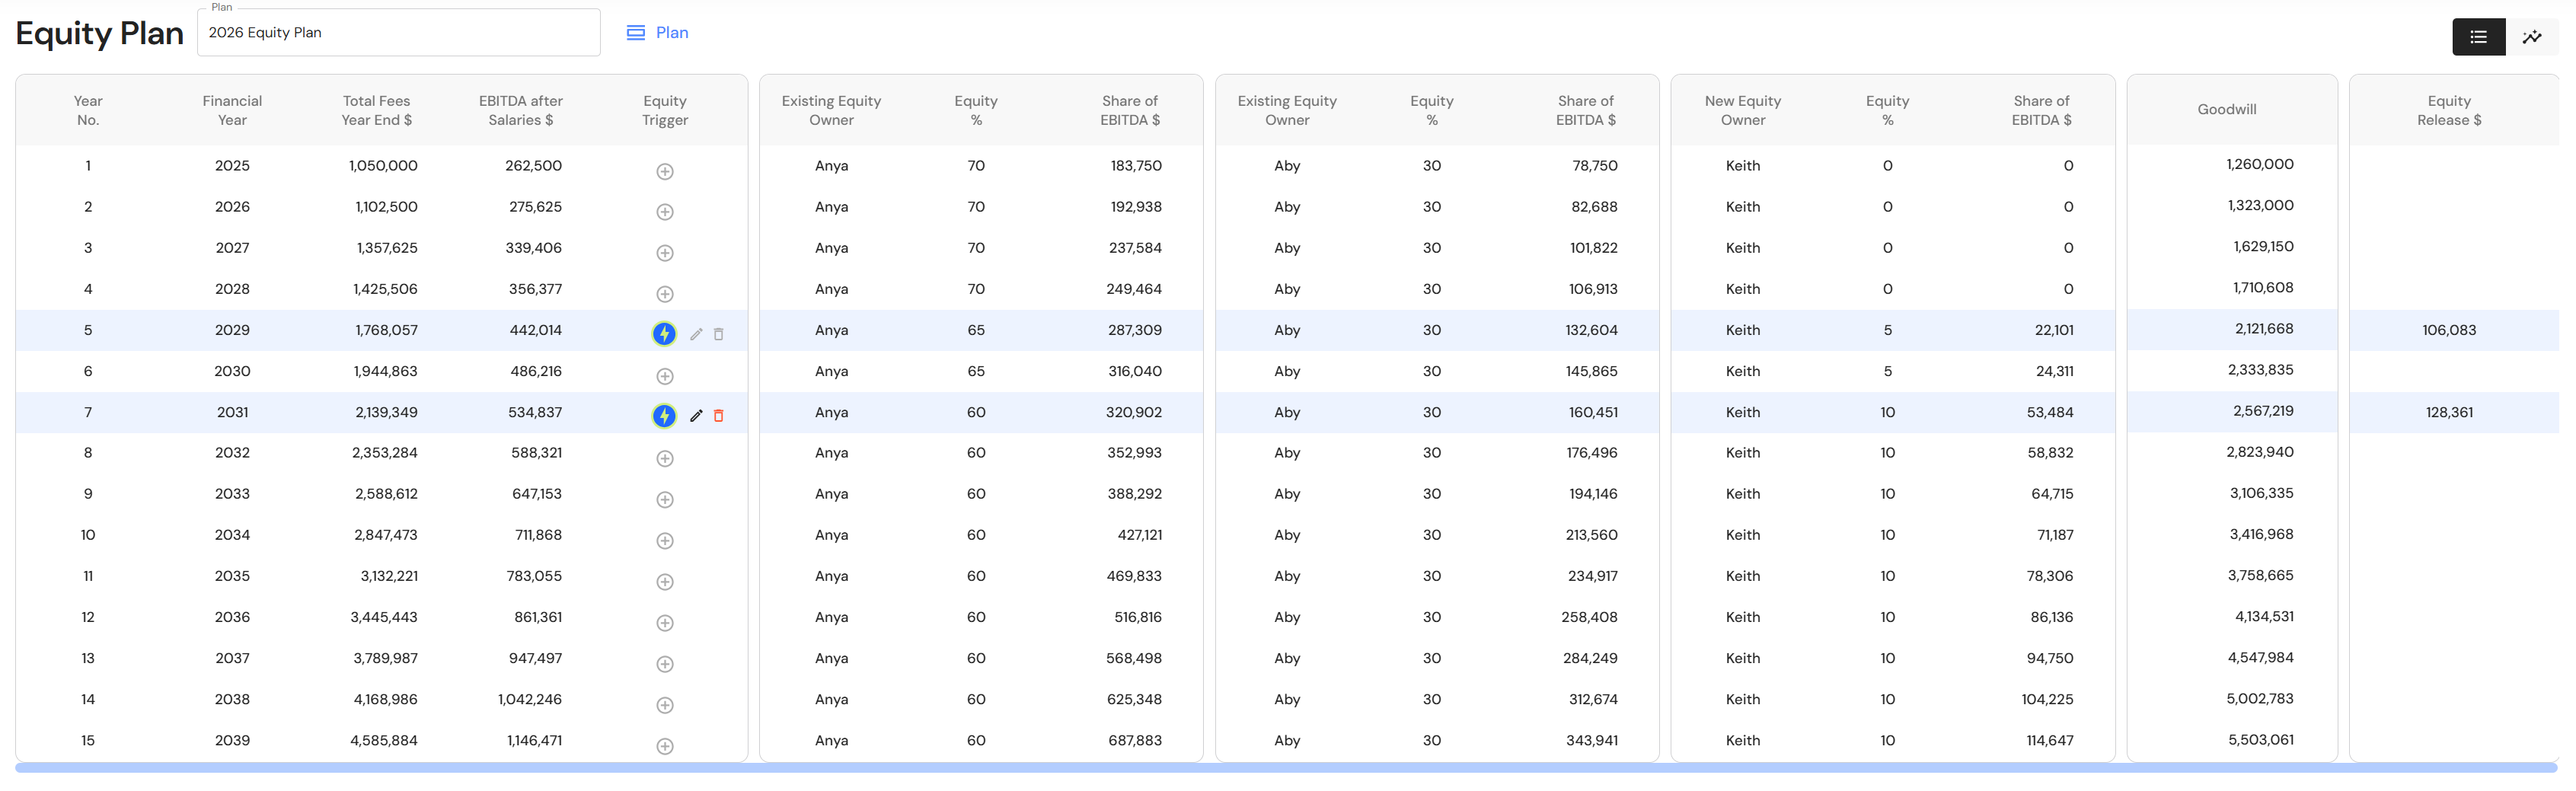This screenshot has width=2576, height=791.
Task: Click the Plan button beside the dropdown
Action: pyautogui.click(x=658, y=33)
